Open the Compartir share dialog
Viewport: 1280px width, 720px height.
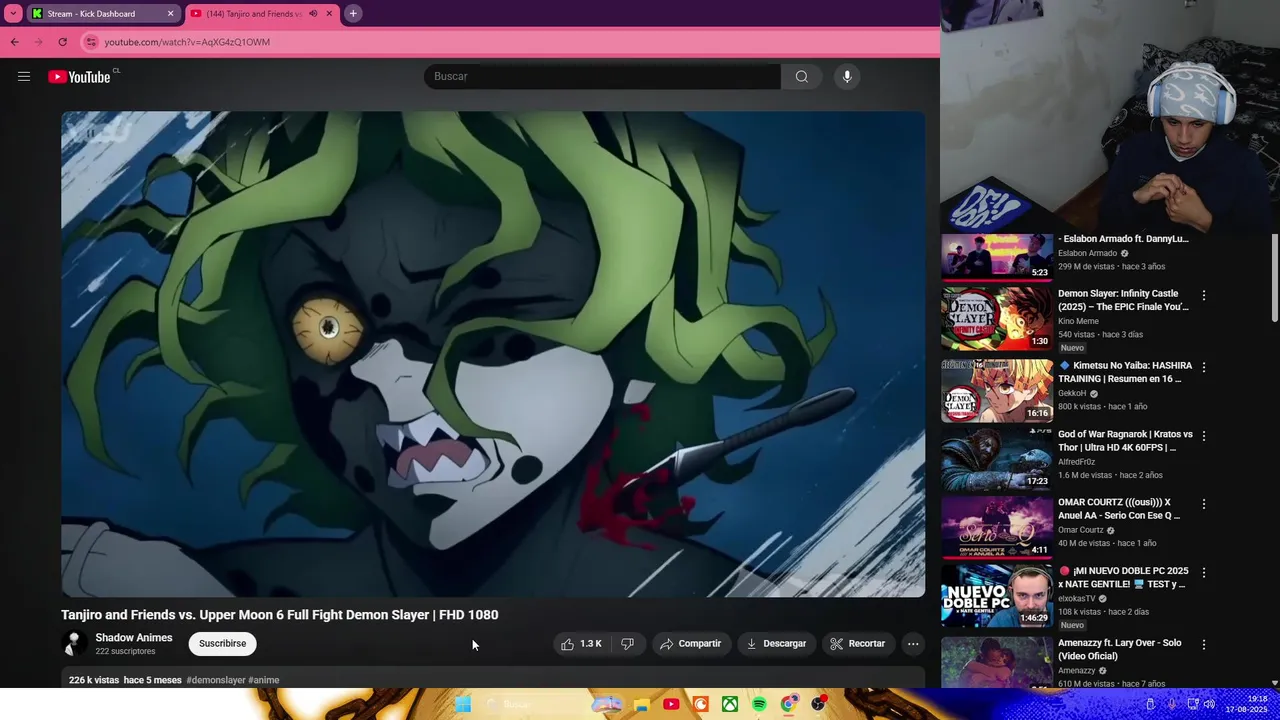point(690,644)
